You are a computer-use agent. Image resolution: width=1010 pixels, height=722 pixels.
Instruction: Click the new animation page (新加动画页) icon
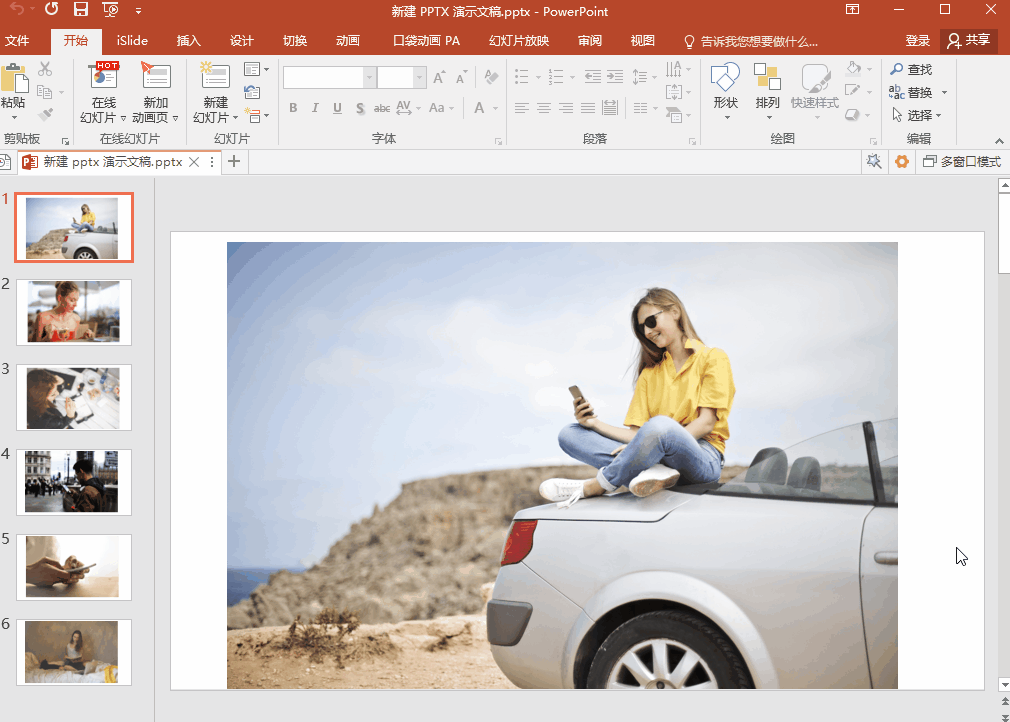click(156, 76)
